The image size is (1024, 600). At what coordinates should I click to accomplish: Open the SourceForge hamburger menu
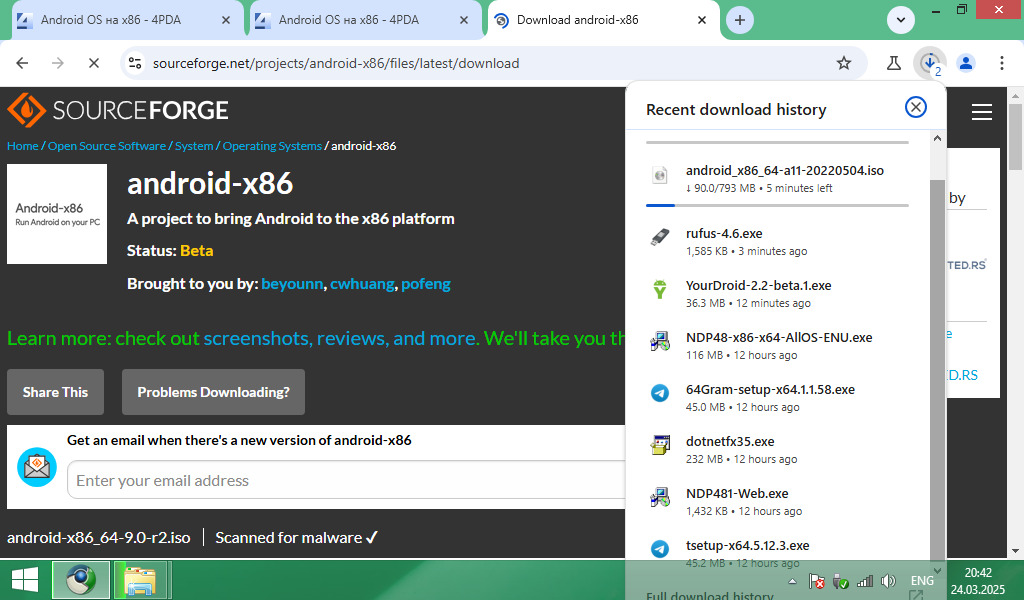coord(982,112)
